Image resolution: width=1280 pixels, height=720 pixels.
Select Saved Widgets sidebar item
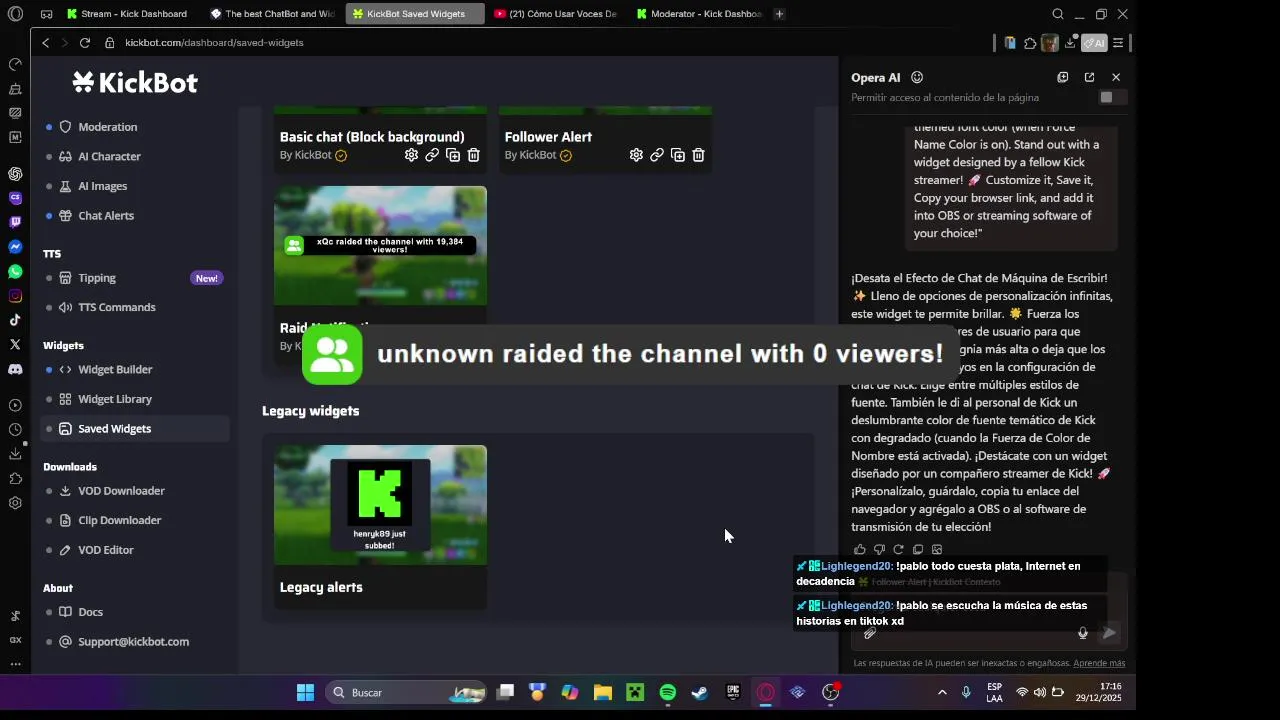(x=135, y=428)
